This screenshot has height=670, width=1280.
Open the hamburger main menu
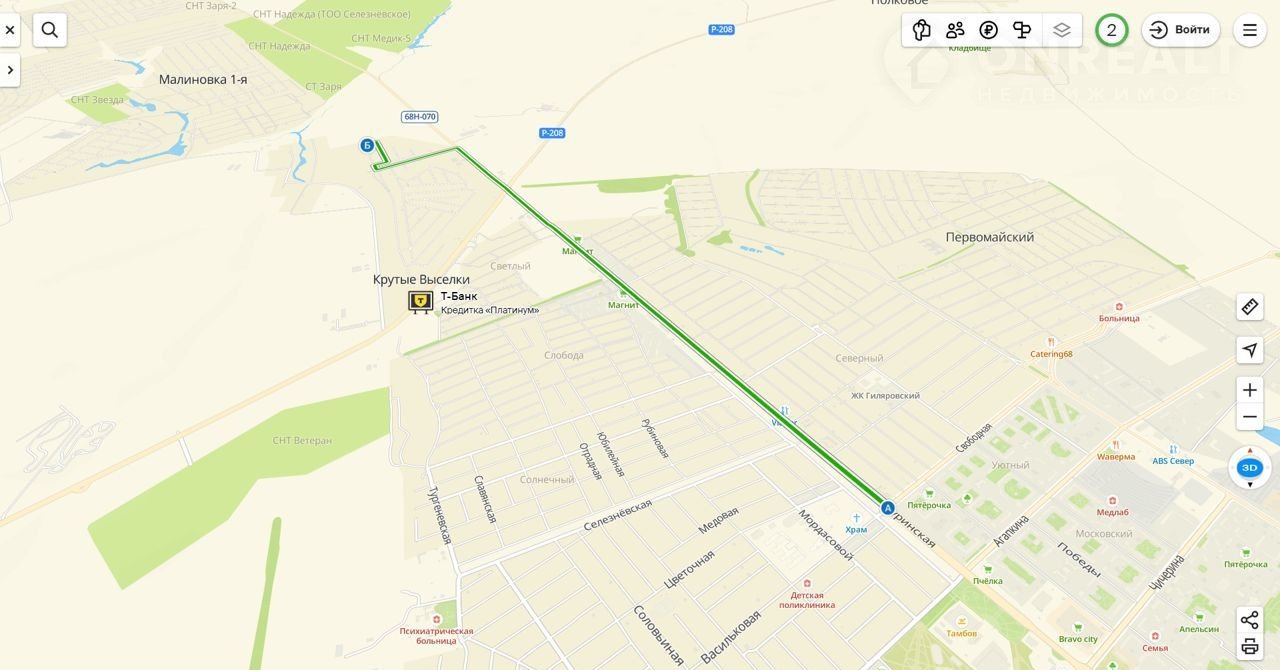coord(1250,30)
